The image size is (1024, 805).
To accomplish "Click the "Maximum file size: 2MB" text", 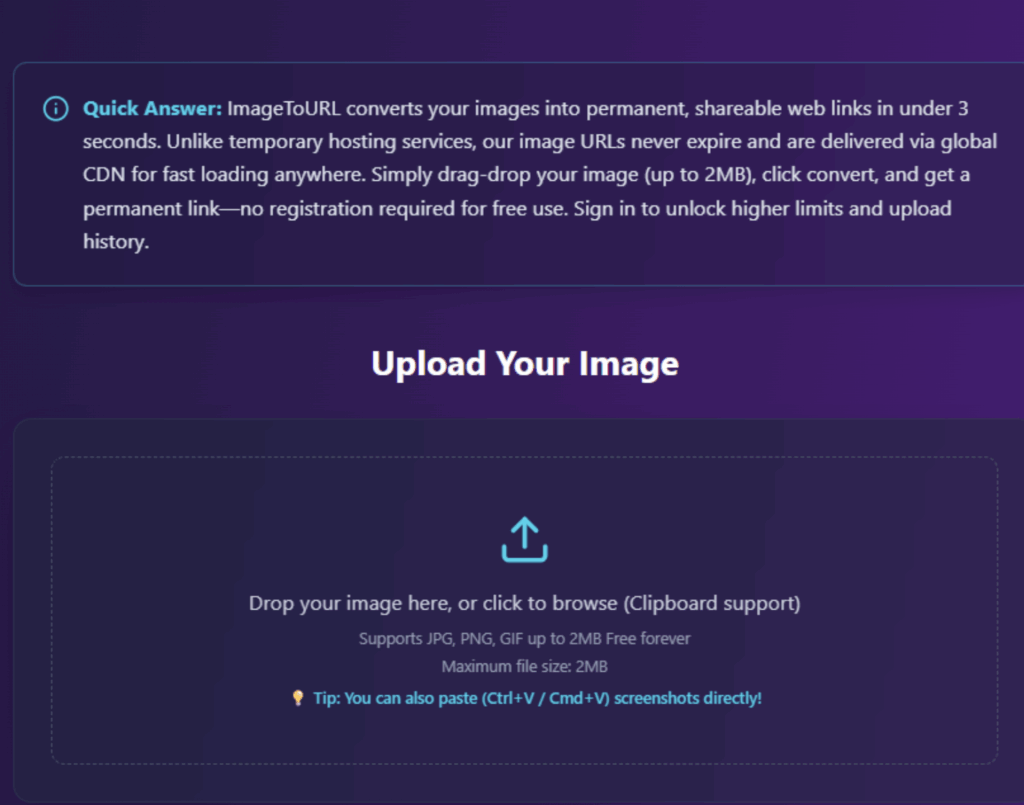I will 524,667.
